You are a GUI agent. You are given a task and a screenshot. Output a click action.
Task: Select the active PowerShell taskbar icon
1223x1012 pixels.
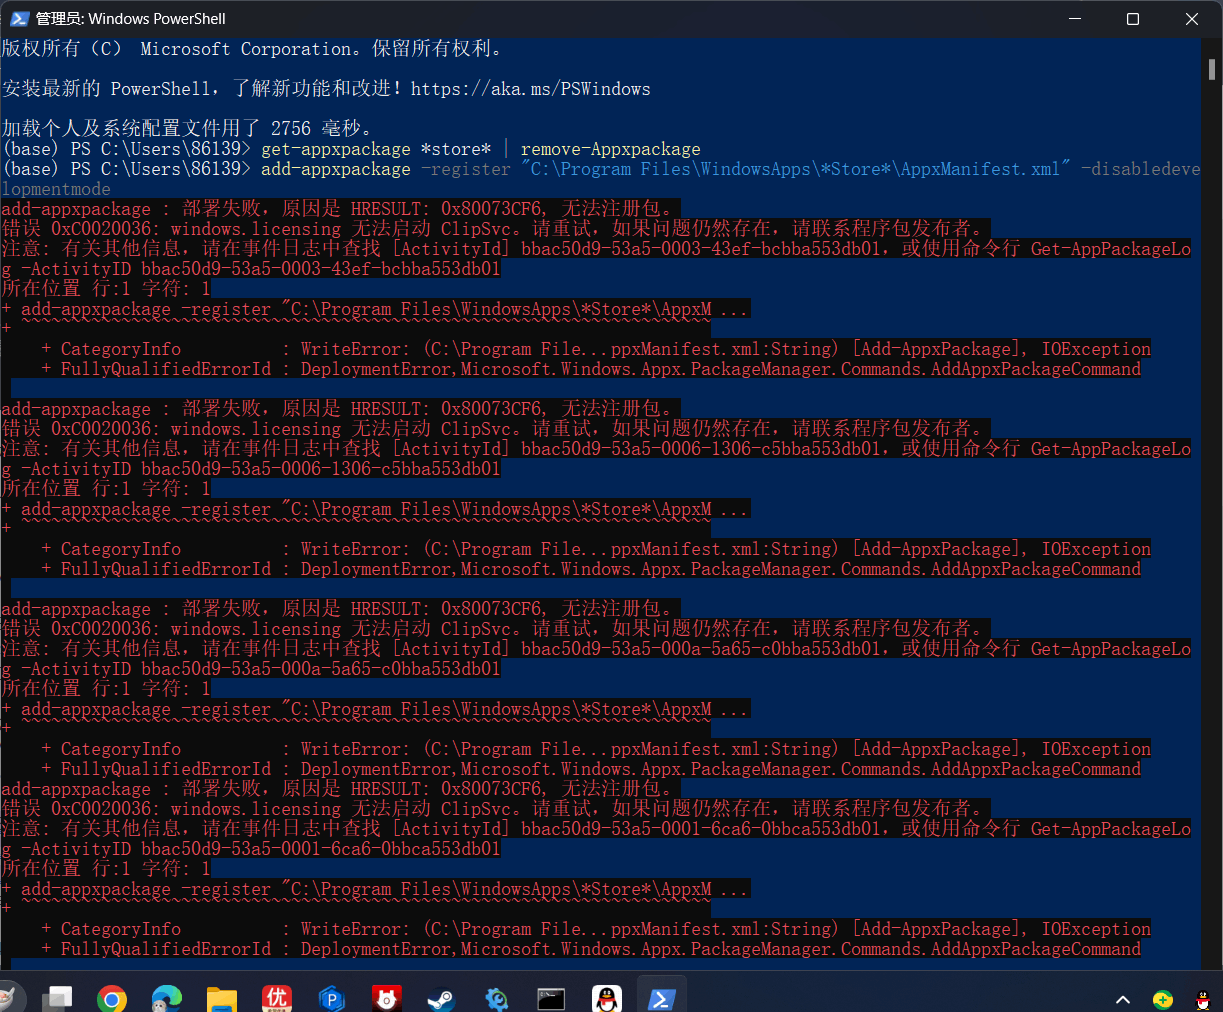click(661, 998)
